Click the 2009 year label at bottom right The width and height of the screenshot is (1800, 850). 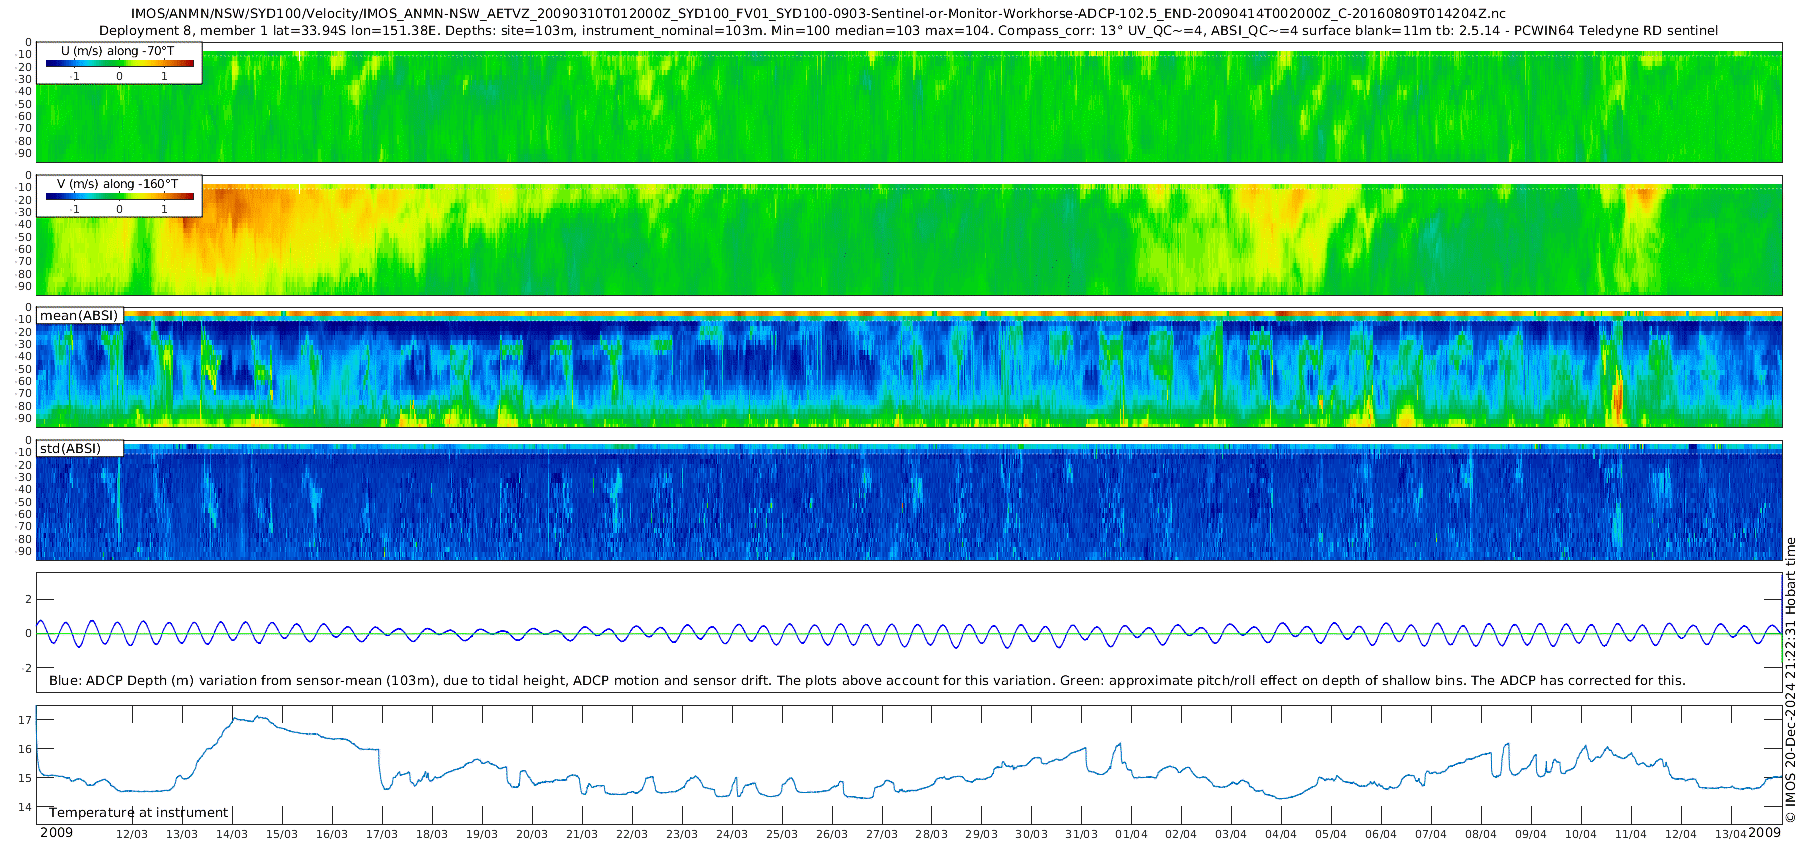[1764, 832]
